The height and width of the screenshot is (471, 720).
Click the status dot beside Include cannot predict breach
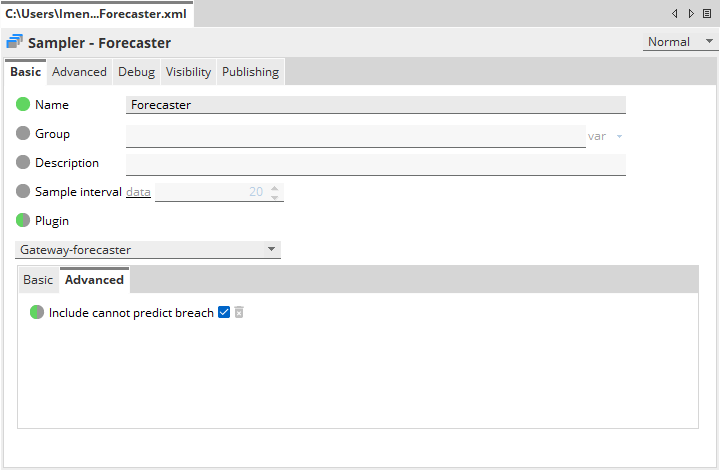37,312
